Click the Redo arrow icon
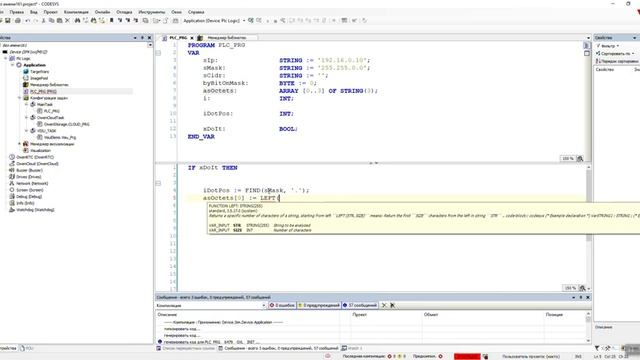The width and height of the screenshot is (640, 360). pyautogui.click(x=36, y=20)
